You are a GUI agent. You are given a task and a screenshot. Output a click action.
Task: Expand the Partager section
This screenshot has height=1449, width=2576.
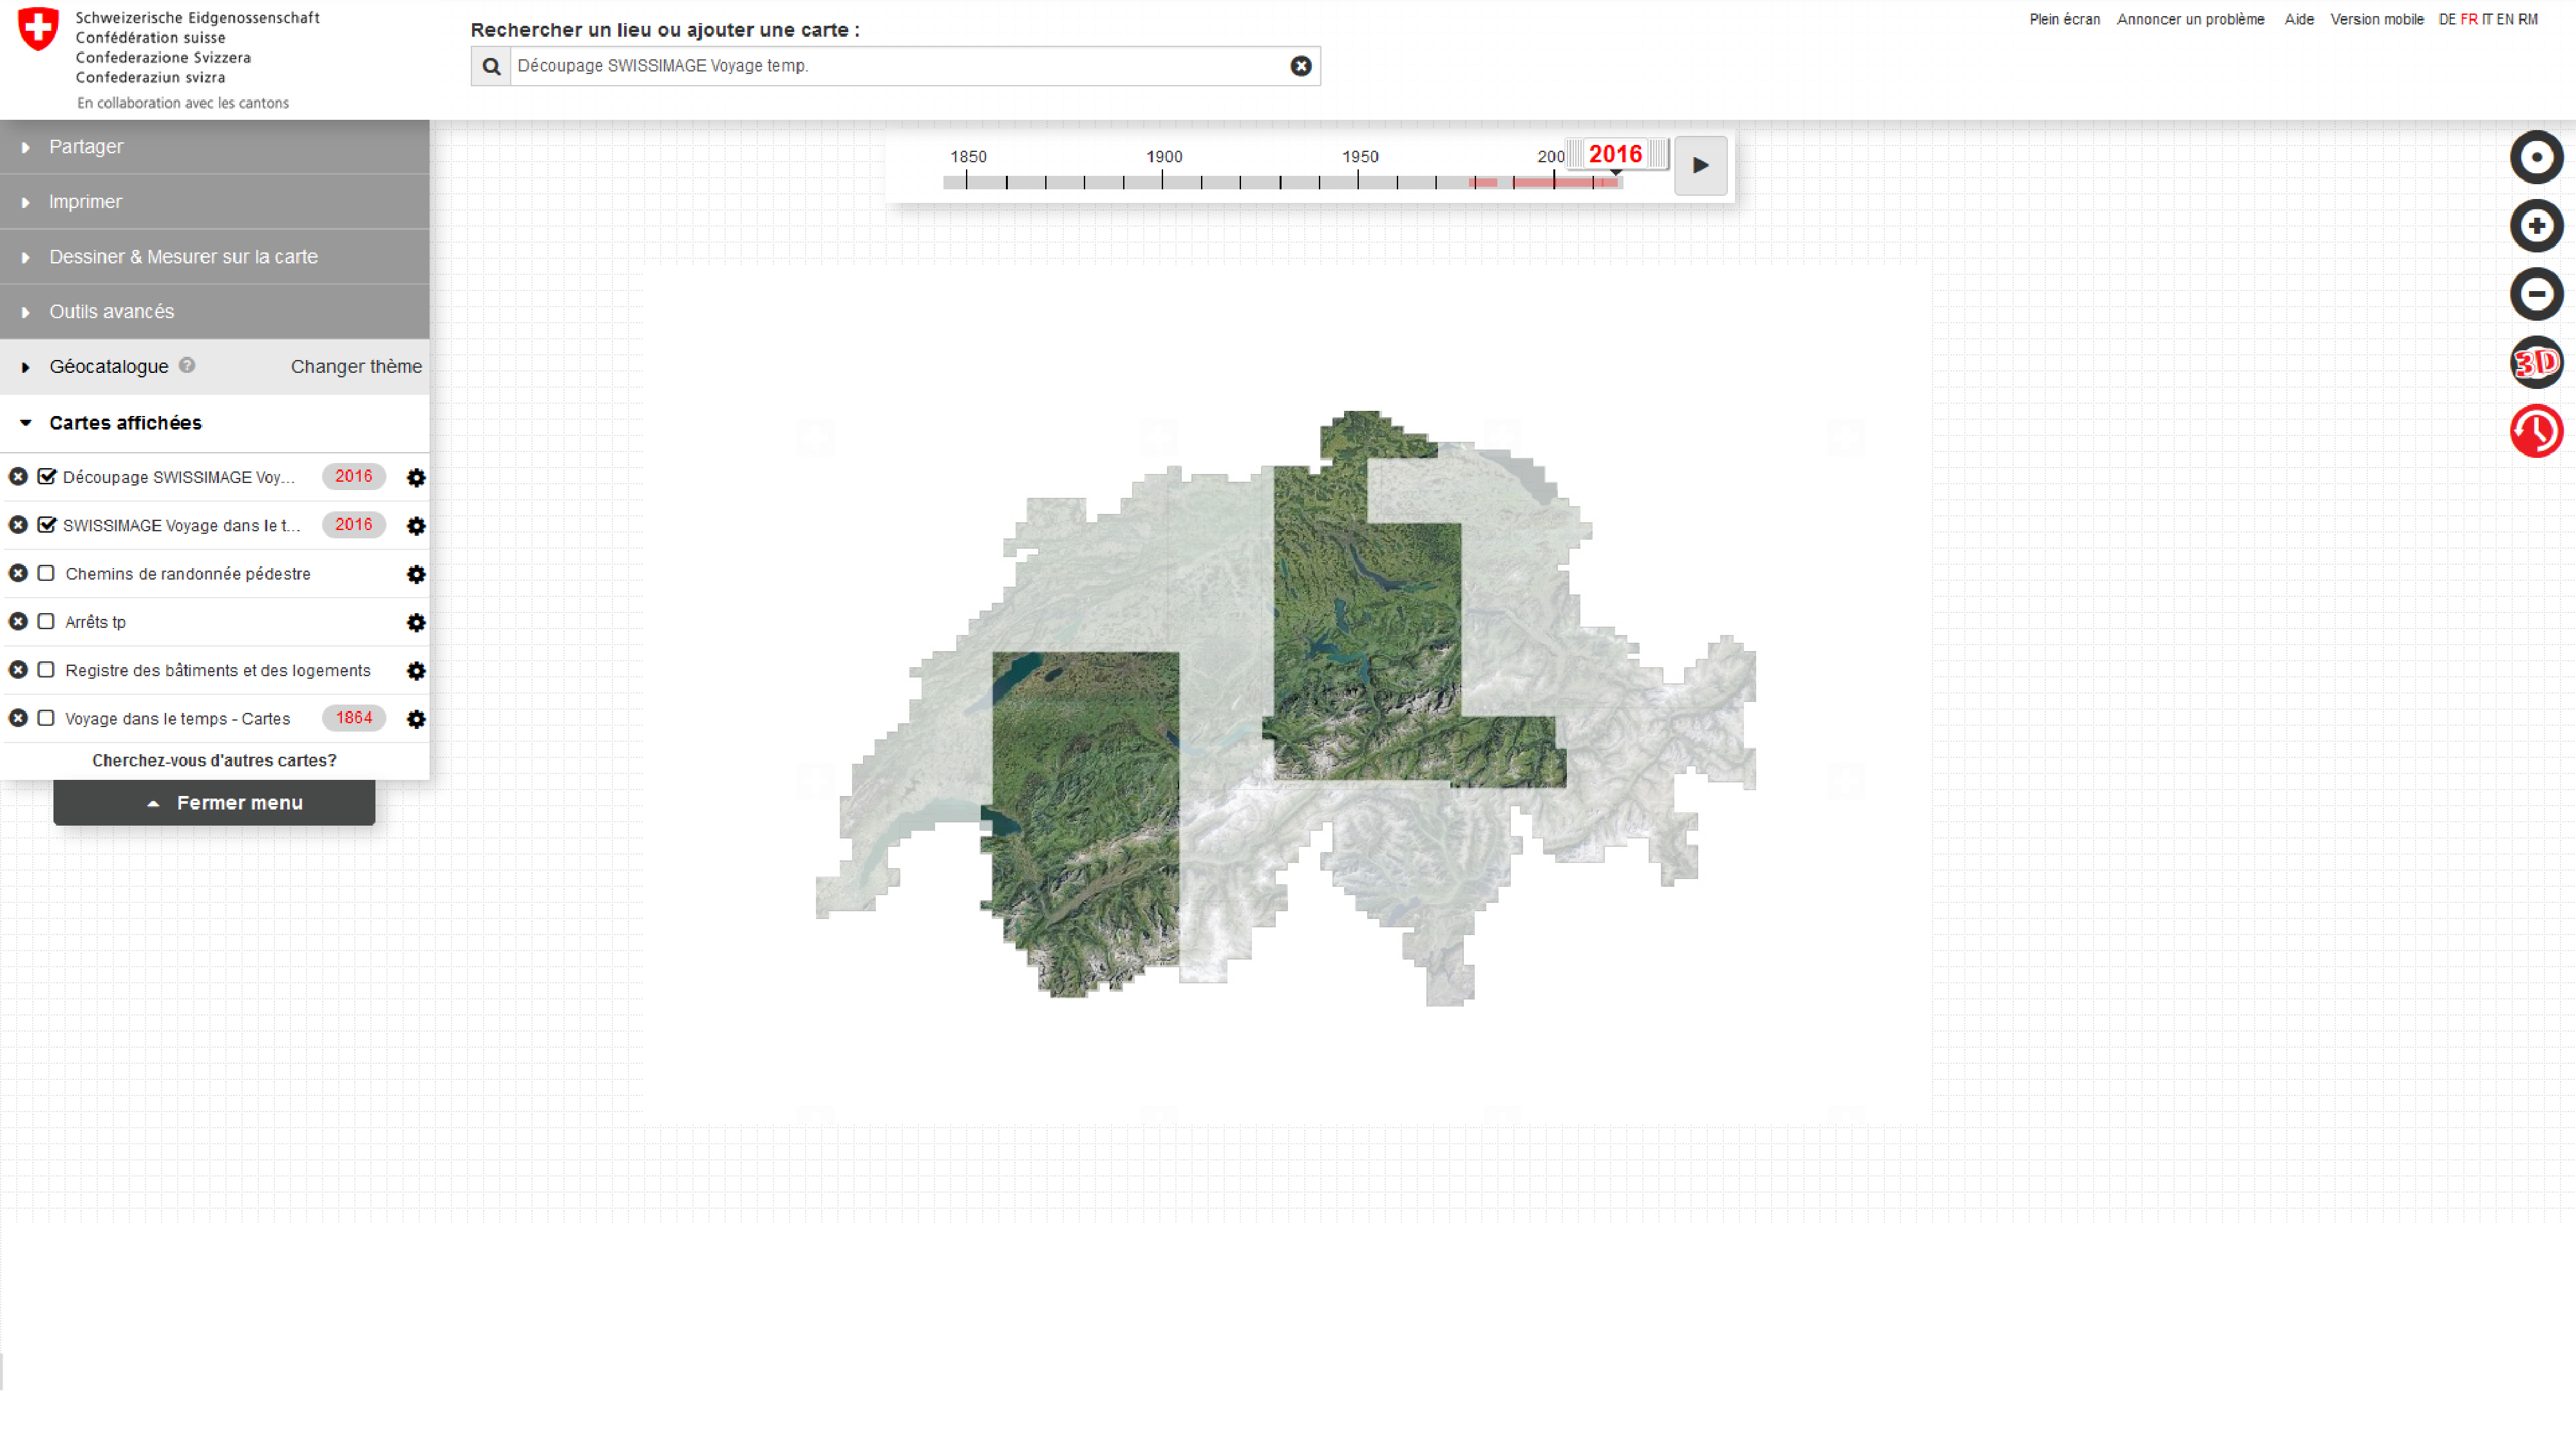pyautogui.click(x=86, y=147)
